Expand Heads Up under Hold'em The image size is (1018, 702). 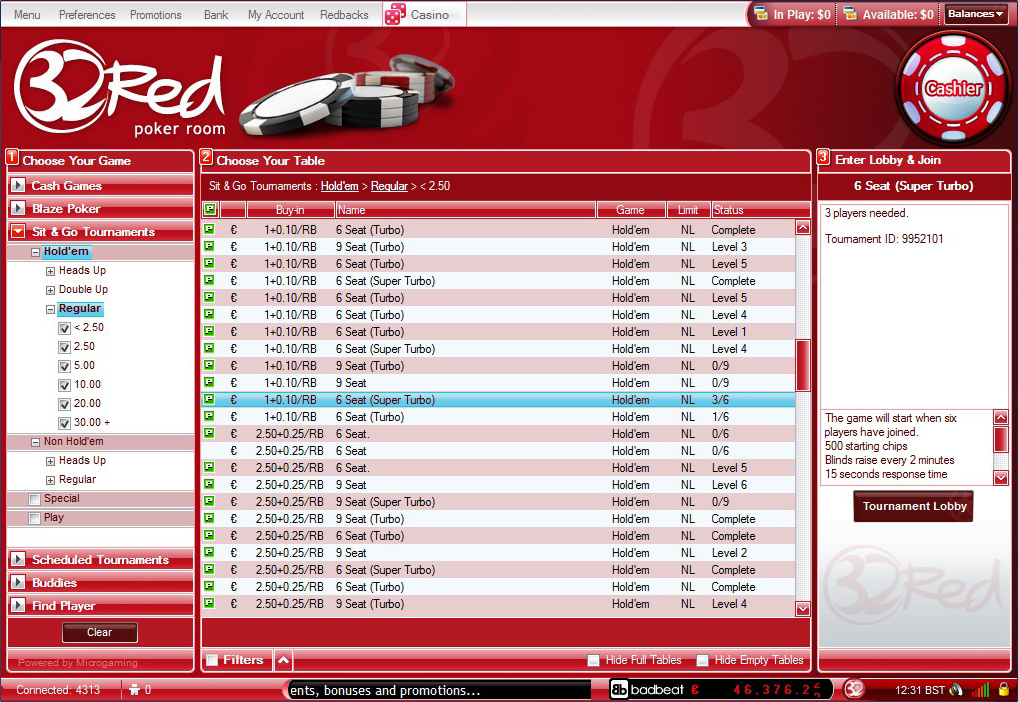pos(50,271)
